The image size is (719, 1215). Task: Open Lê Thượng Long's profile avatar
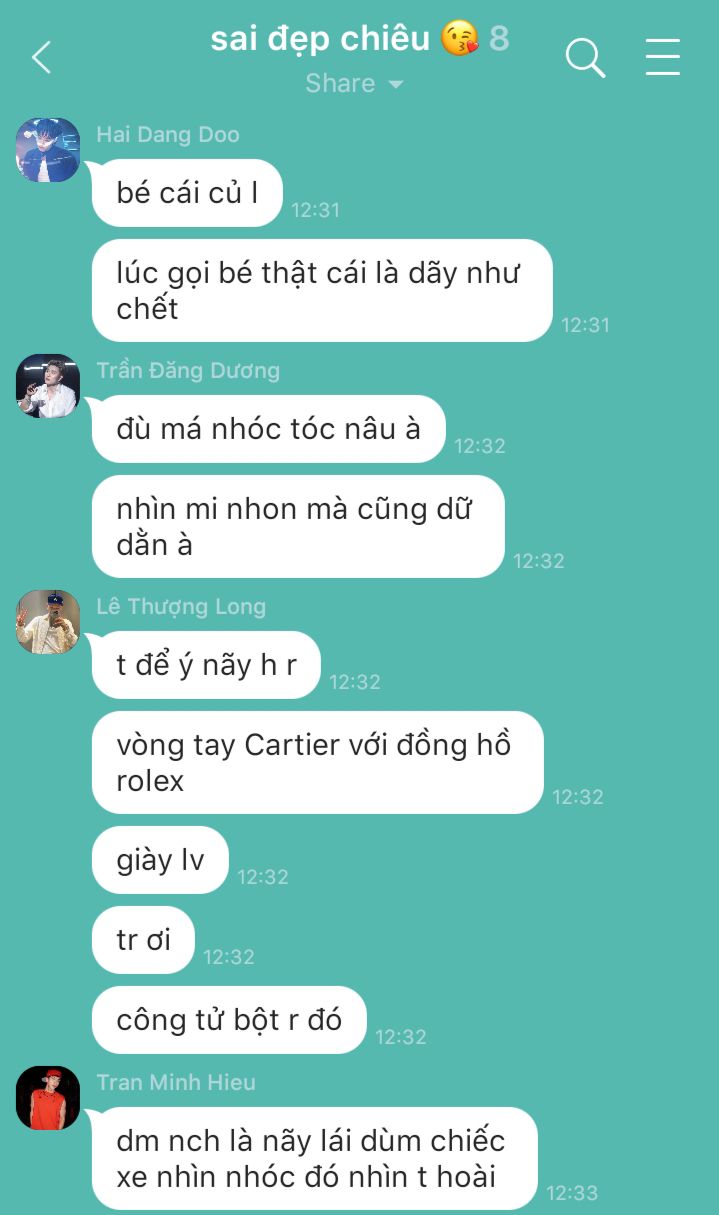pyautogui.click(x=48, y=622)
